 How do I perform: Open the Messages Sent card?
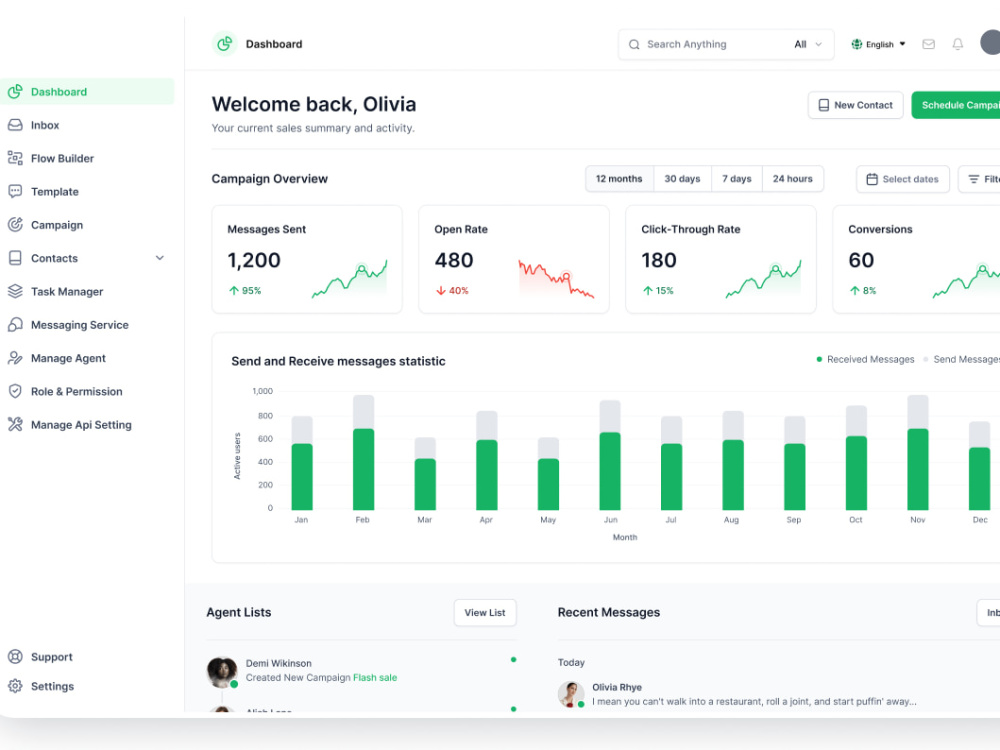[307, 259]
